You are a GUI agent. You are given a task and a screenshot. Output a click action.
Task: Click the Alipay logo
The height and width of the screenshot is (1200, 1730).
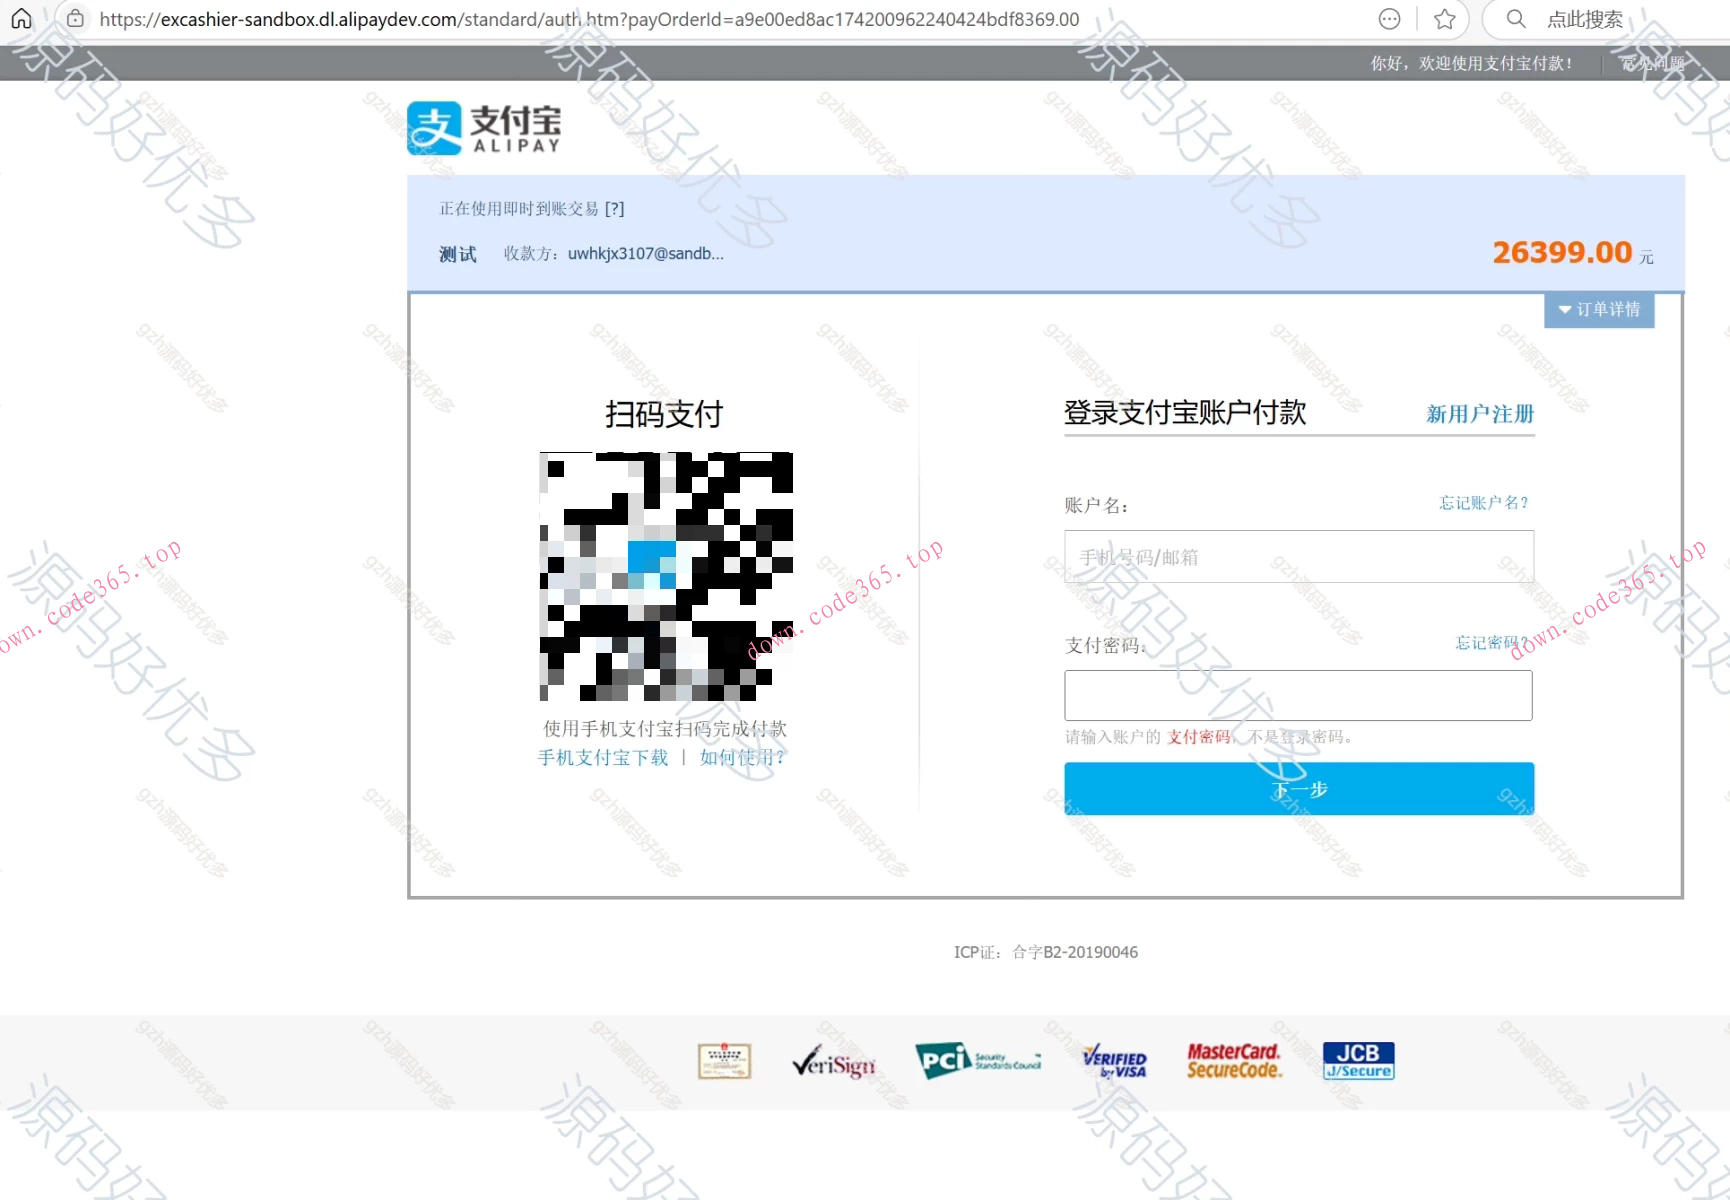point(484,128)
